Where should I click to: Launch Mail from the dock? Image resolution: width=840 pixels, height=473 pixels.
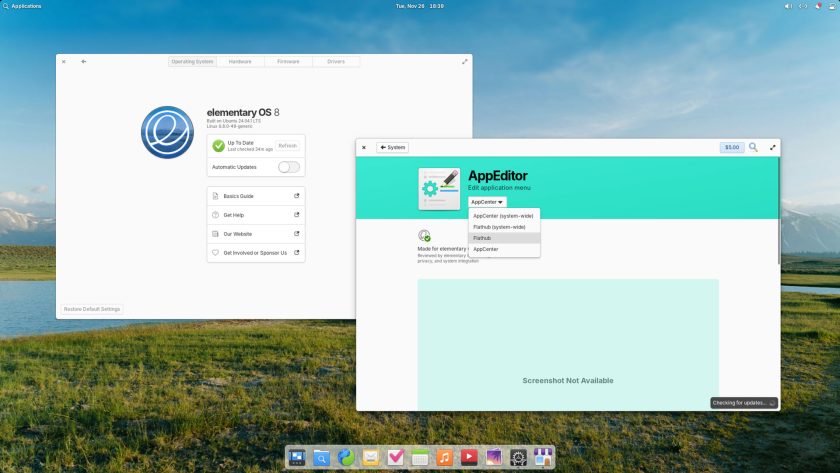371,457
